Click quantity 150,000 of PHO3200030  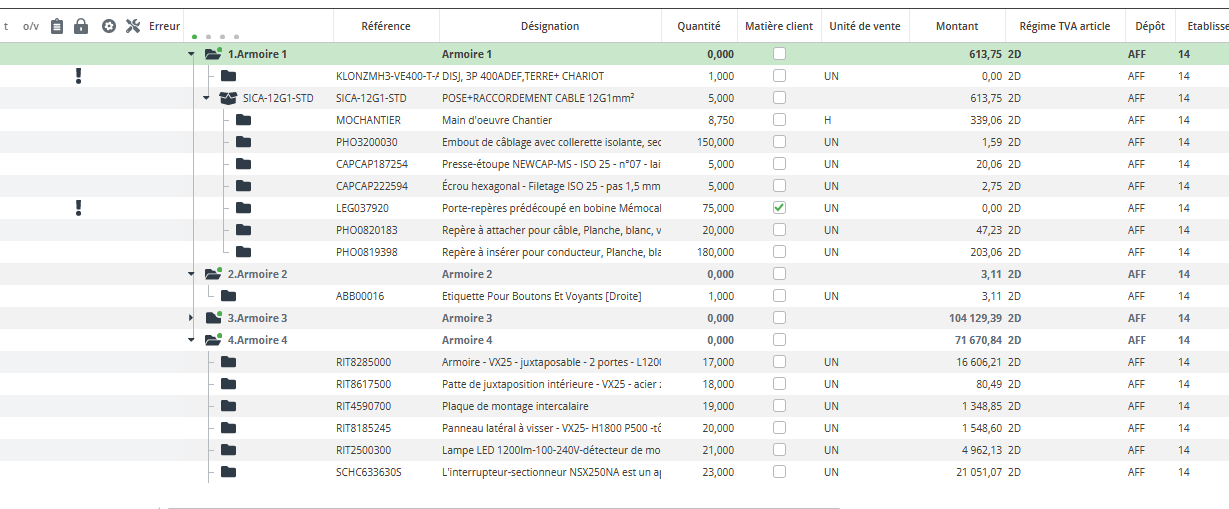tap(715, 142)
